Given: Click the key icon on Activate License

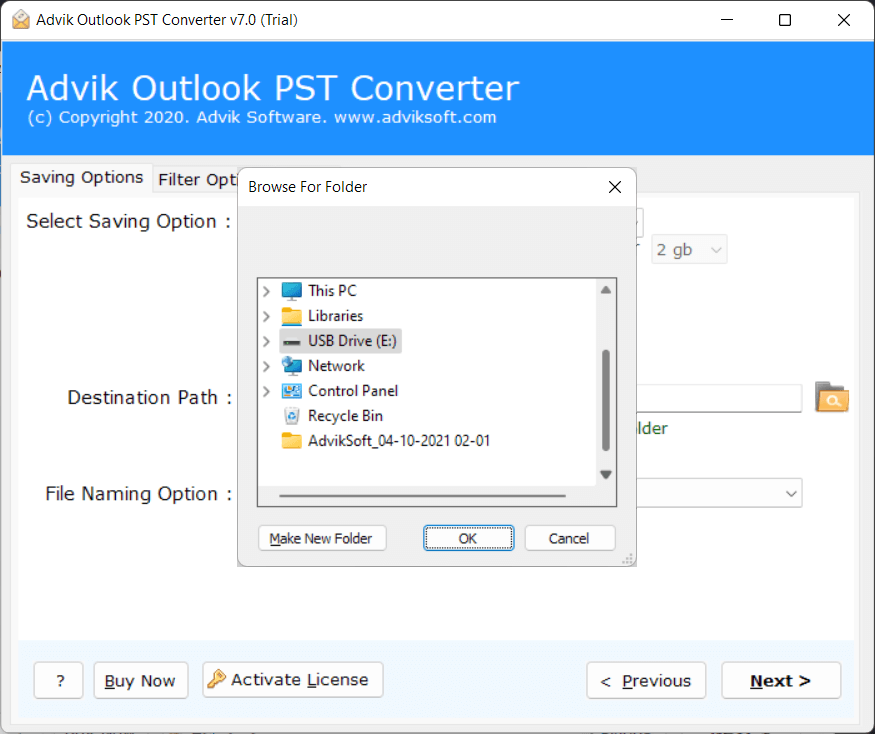Looking at the screenshot, I should click(x=217, y=679).
